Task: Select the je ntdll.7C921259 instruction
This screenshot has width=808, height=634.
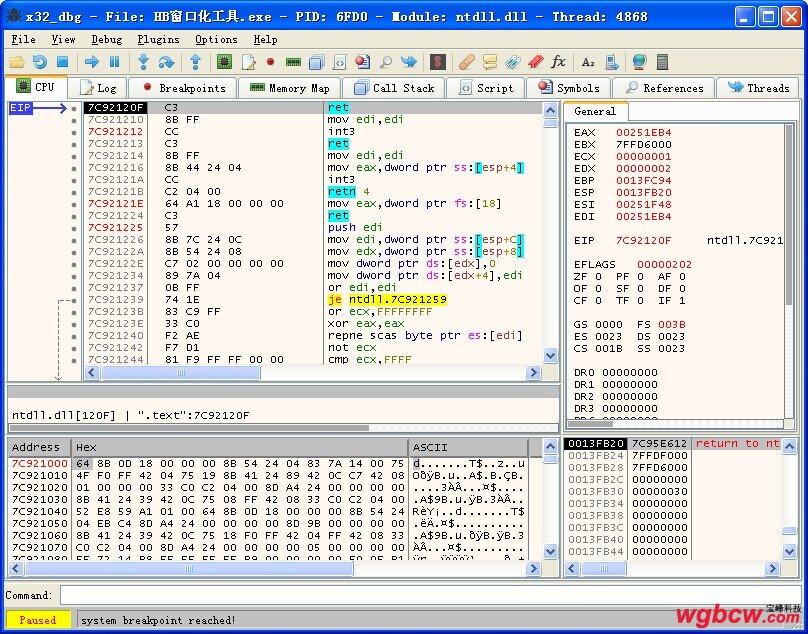Action: pyautogui.click(x=387, y=299)
